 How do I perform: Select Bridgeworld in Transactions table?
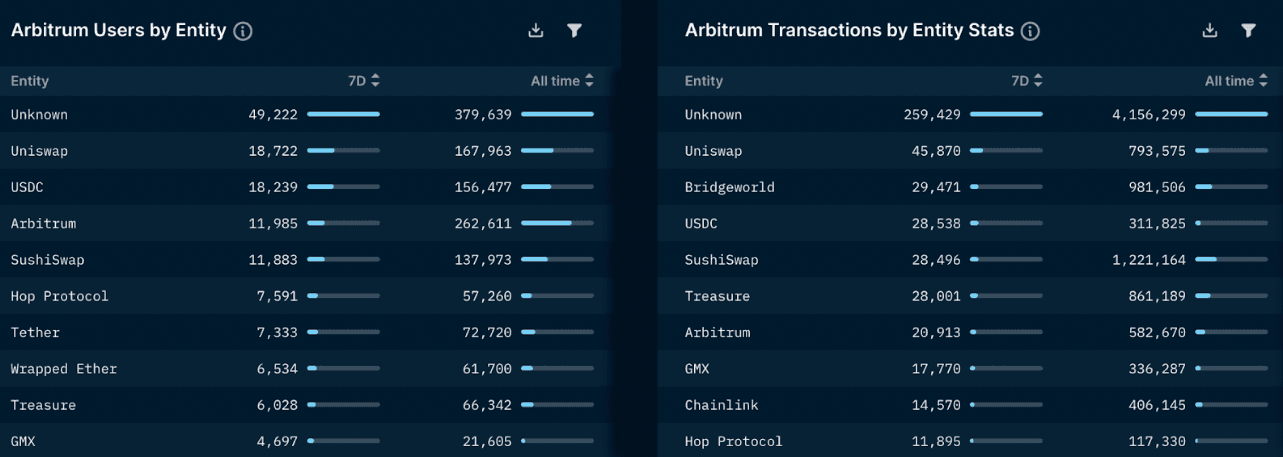point(729,187)
